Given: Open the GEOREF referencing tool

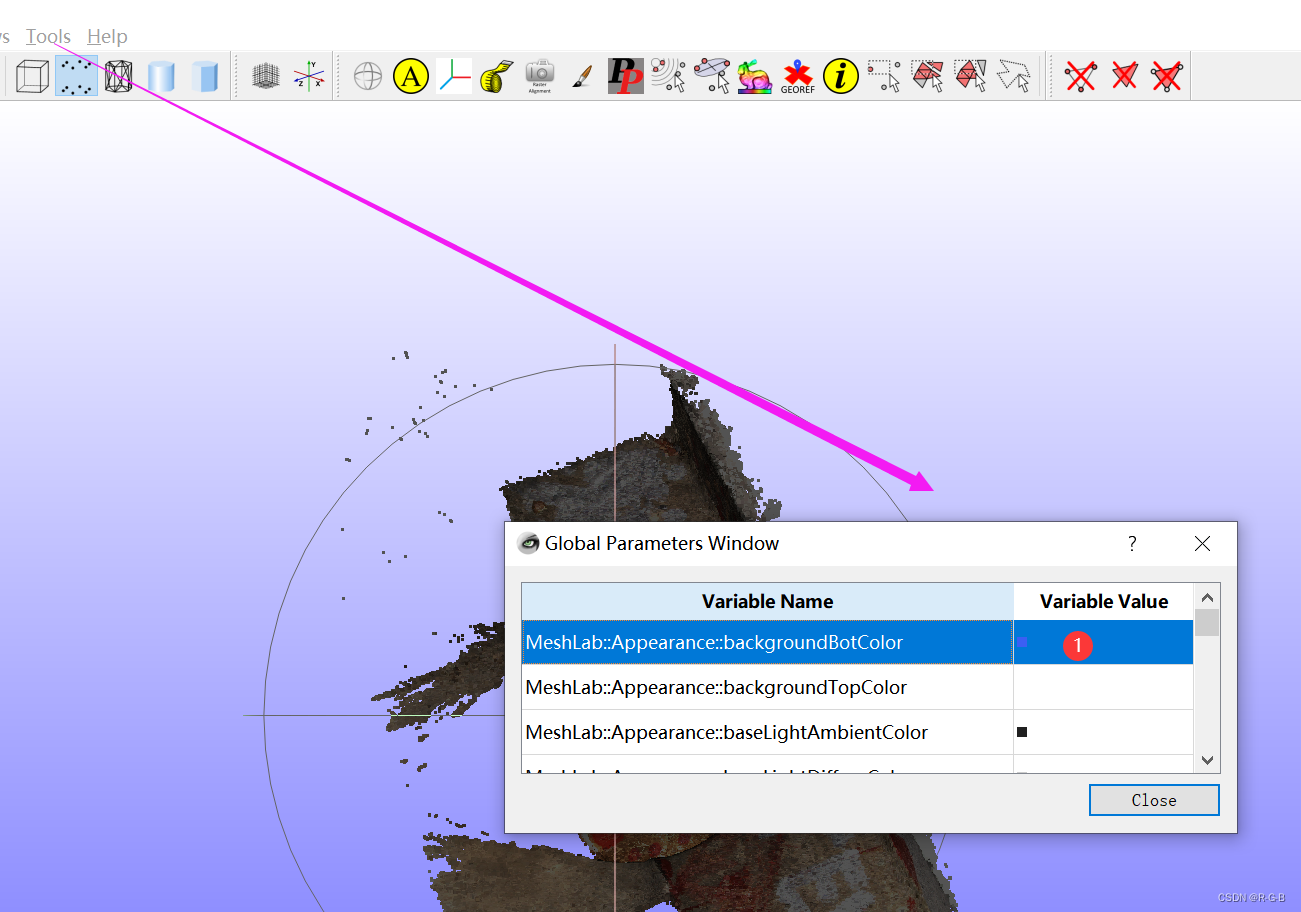Looking at the screenshot, I should [798, 76].
